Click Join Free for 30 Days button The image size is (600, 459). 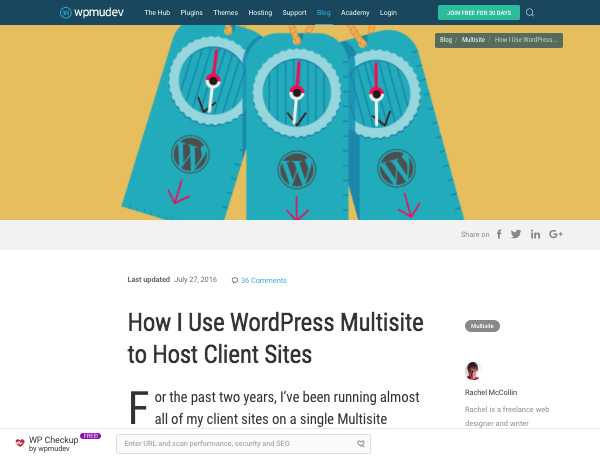click(x=479, y=13)
